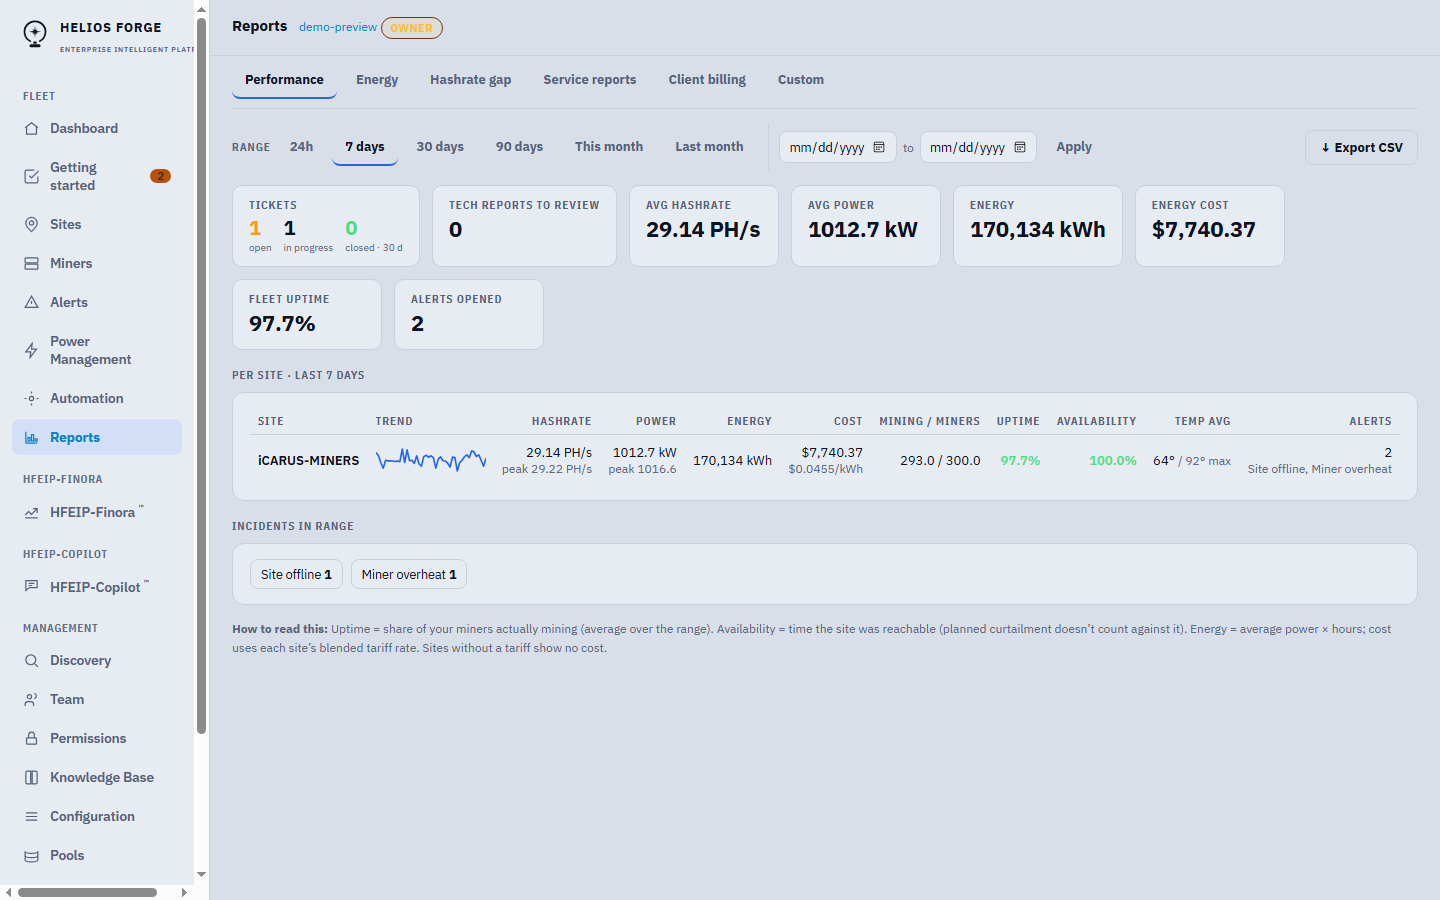The image size is (1440, 900).
Task: Click the Configuration lines icon
Action: click(31, 816)
